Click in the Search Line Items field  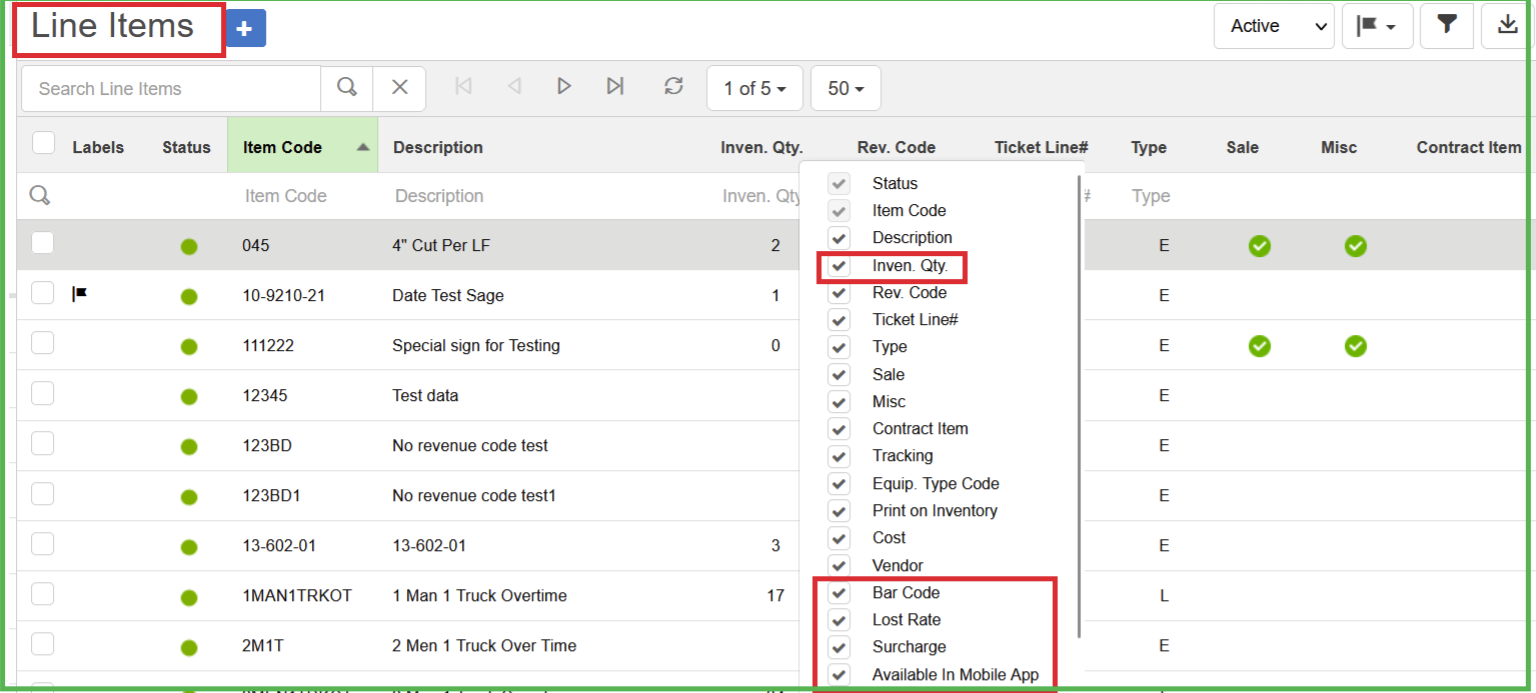click(170, 89)
